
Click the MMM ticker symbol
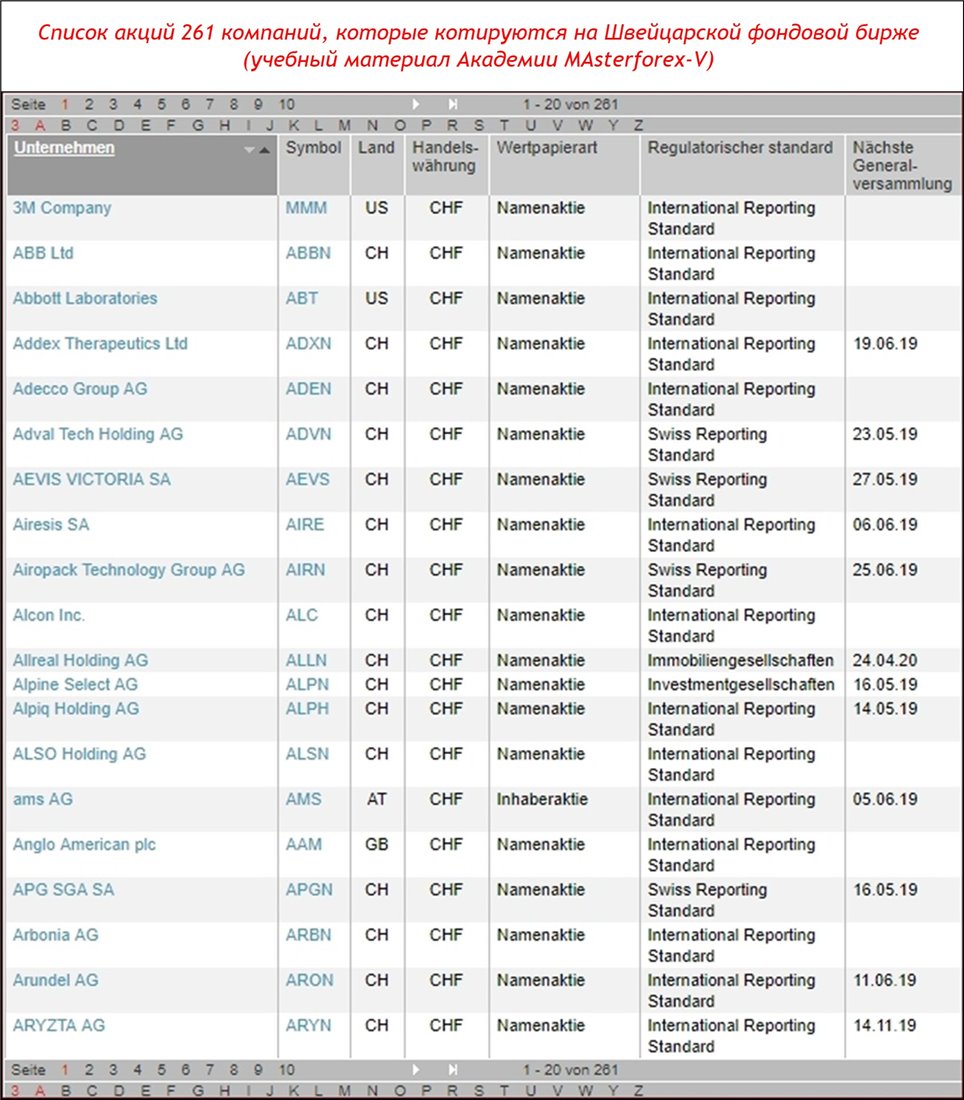pos(307,208)
